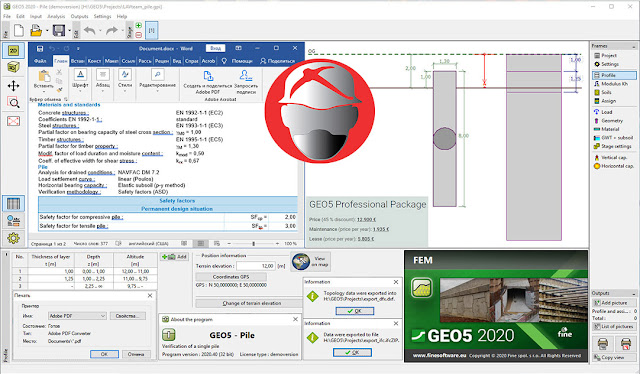Add a construction stage with green plus
This screenshot has height=374, width=640.
point(138,26)
